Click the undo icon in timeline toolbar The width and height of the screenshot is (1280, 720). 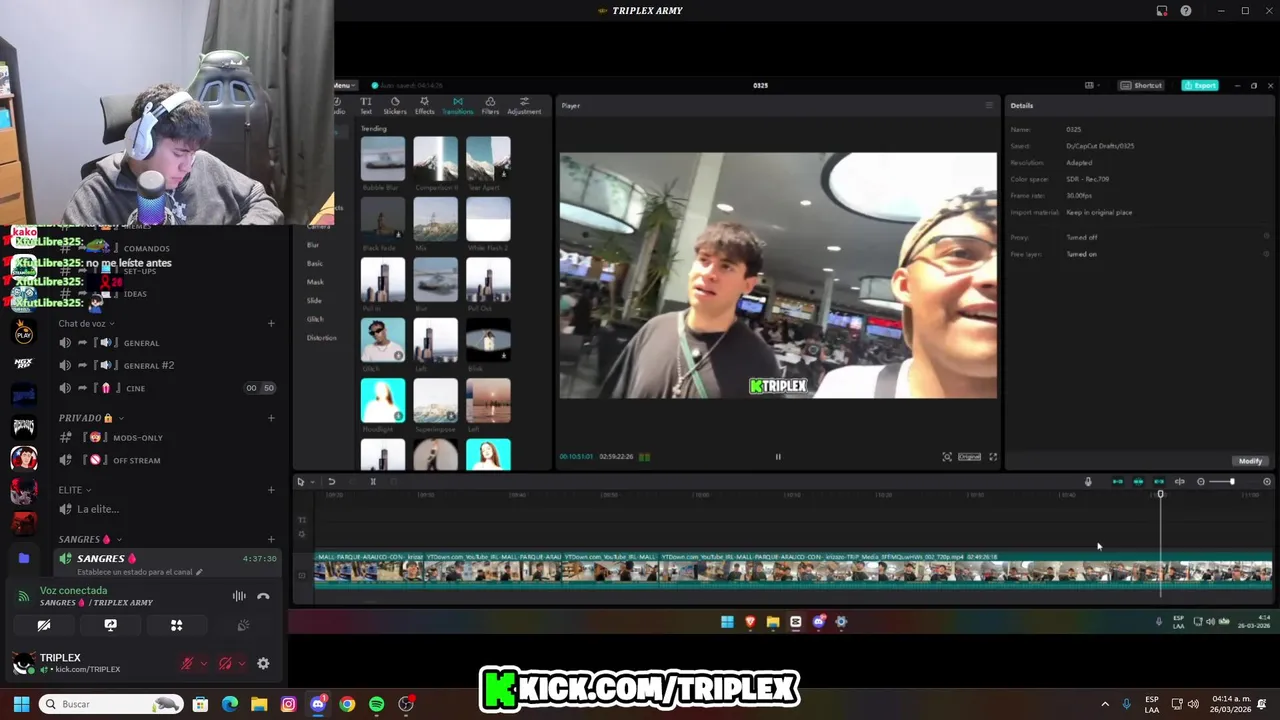click(x=331, y=482)
